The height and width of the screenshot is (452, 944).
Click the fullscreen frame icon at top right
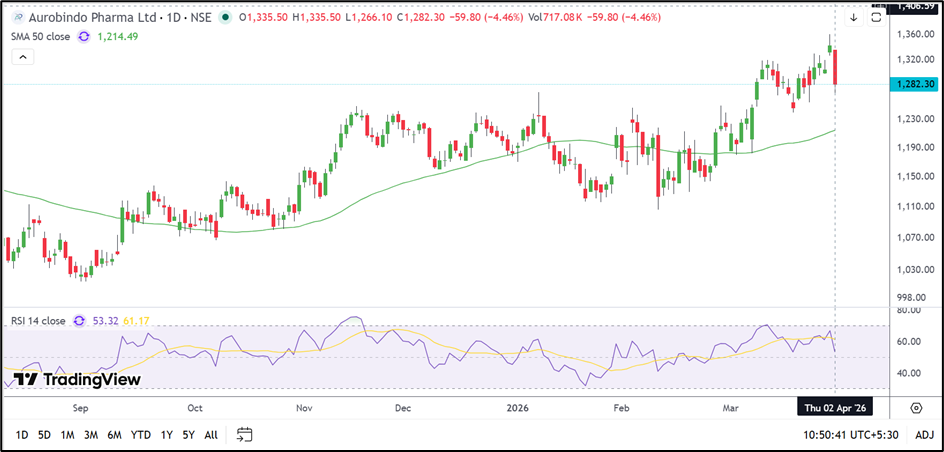point(876,18)
